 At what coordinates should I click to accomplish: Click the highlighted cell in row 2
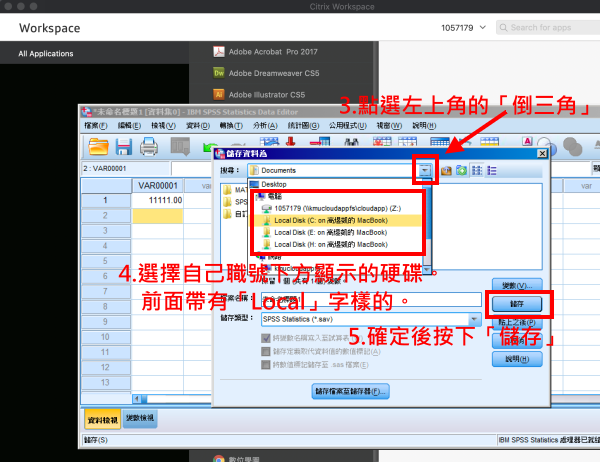pos(158,215)
